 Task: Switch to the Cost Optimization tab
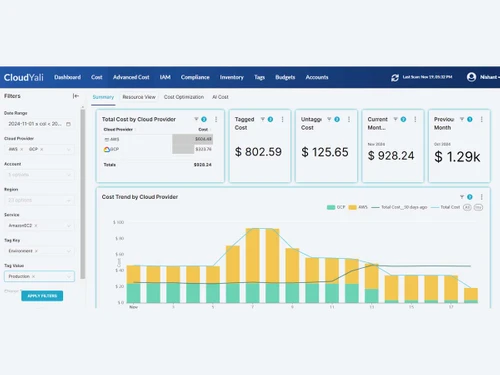click(x=184, y=97)
